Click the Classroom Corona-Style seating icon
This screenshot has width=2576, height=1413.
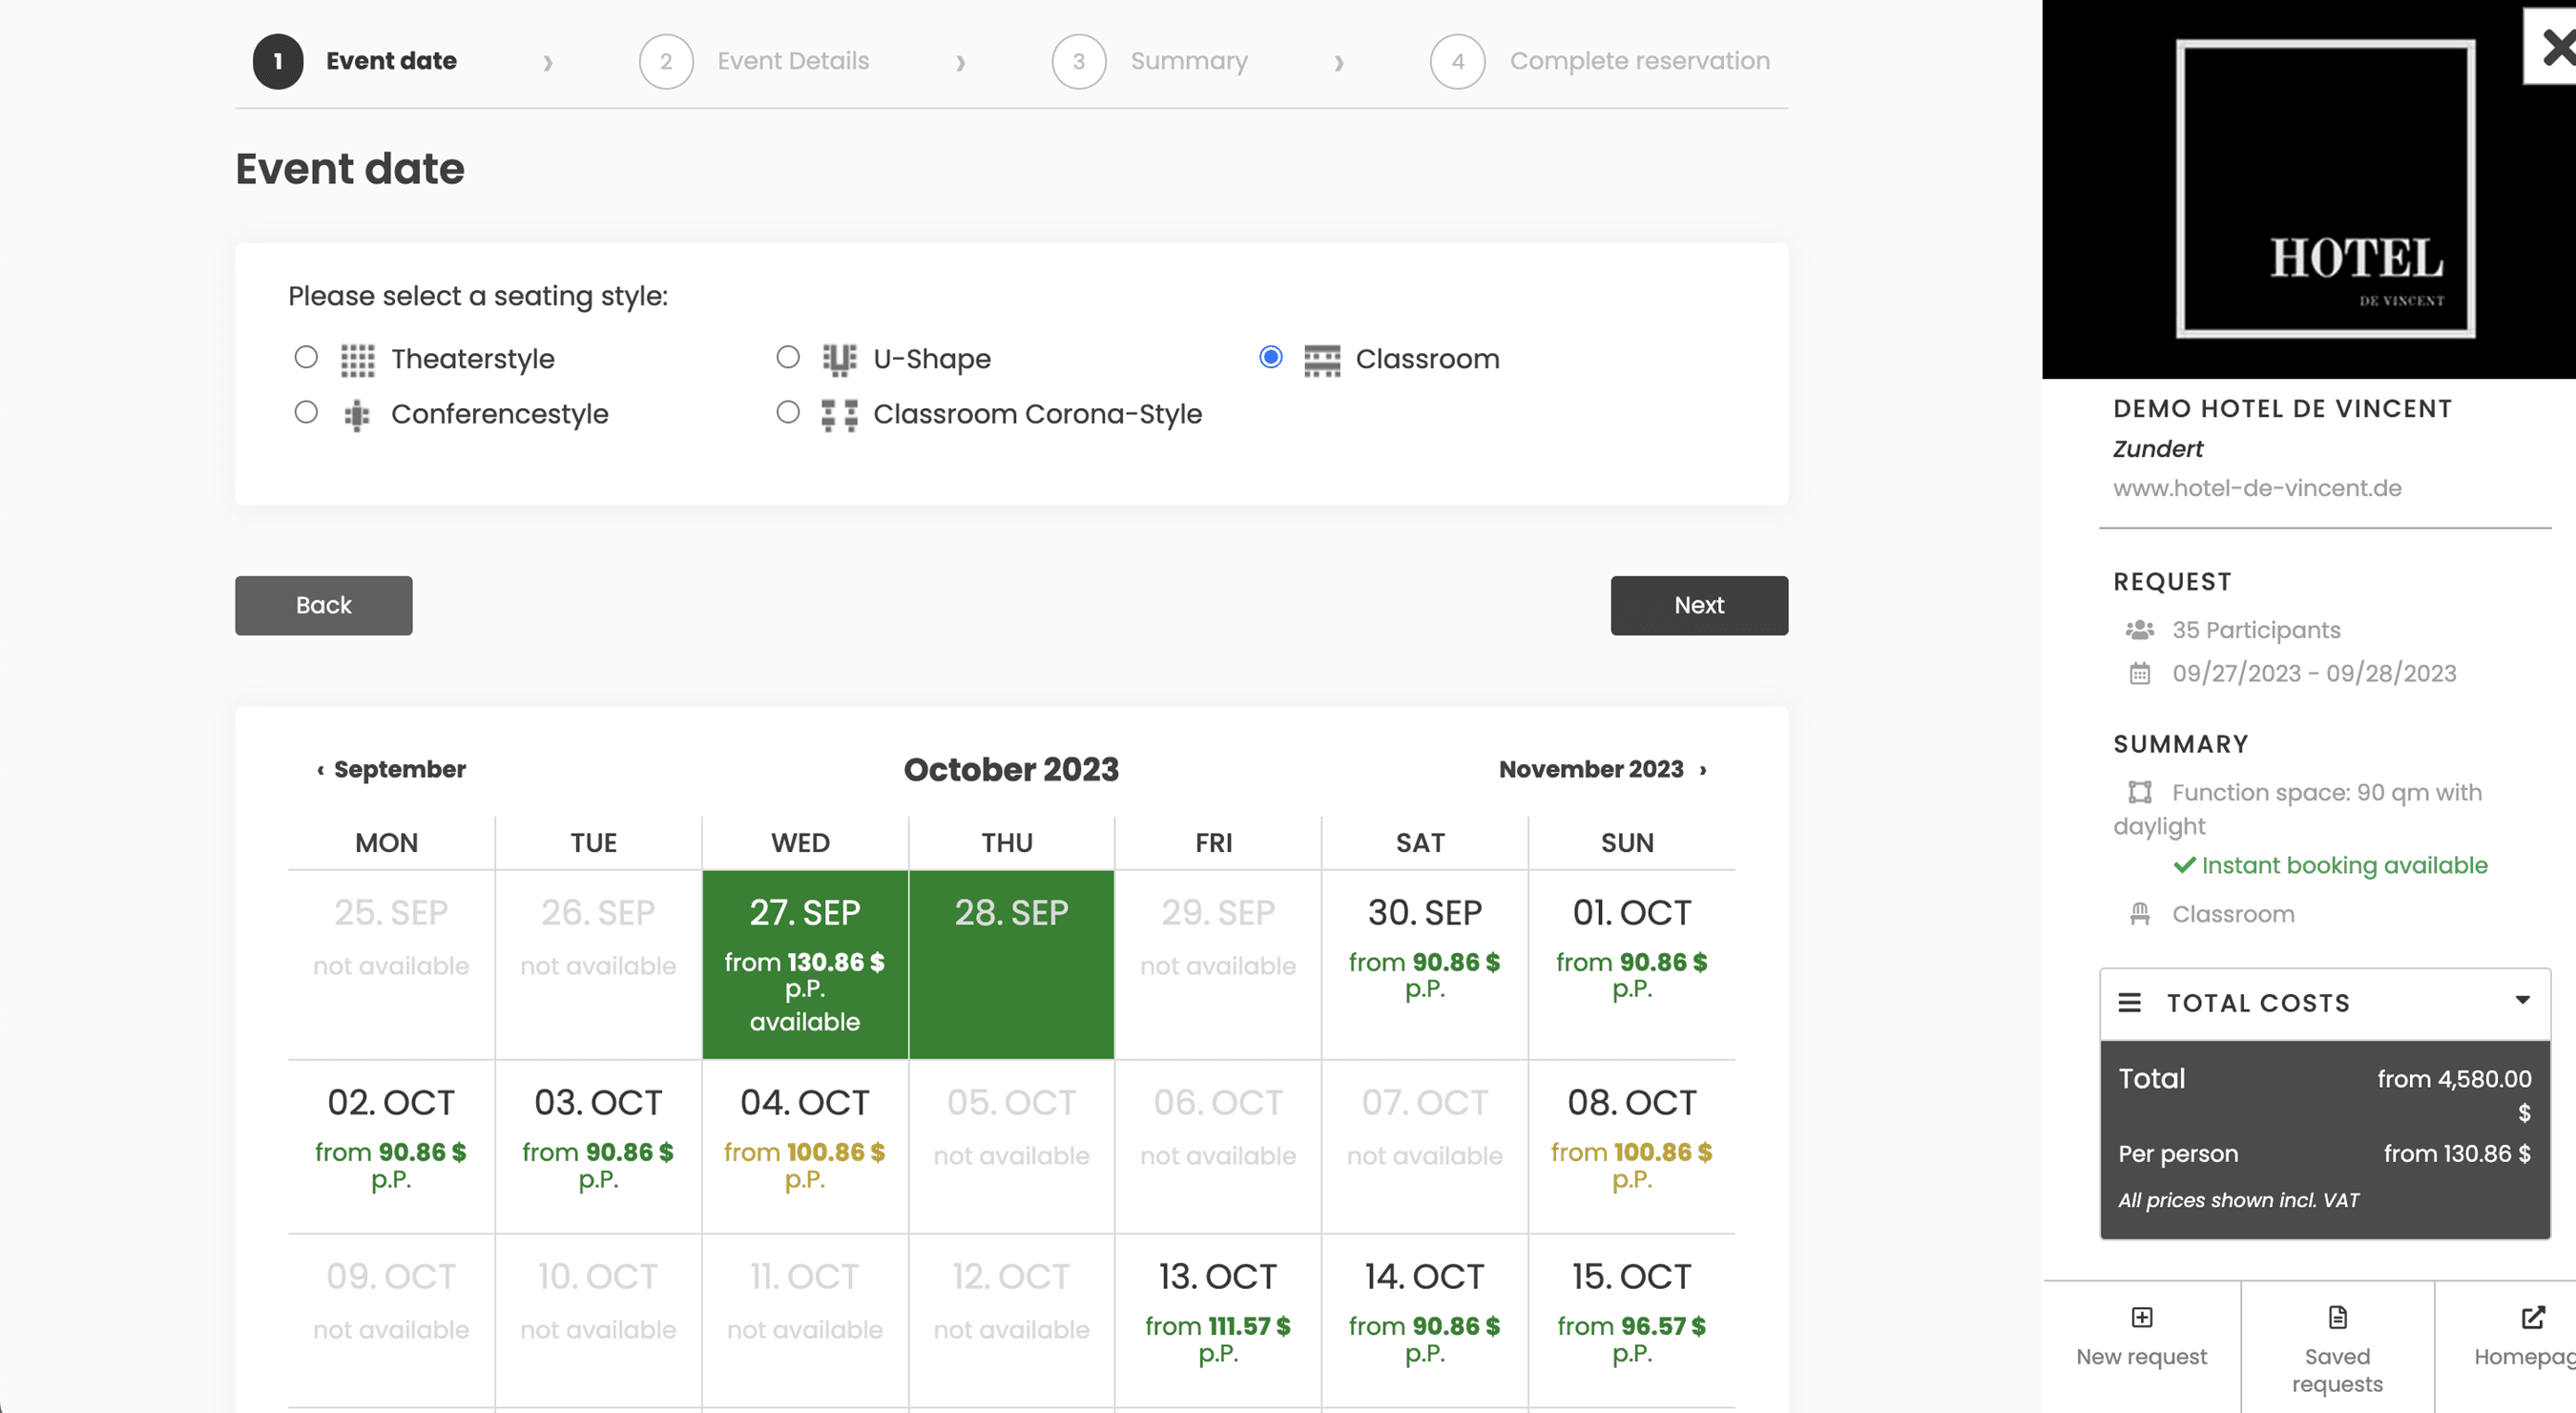coord(839,414)
